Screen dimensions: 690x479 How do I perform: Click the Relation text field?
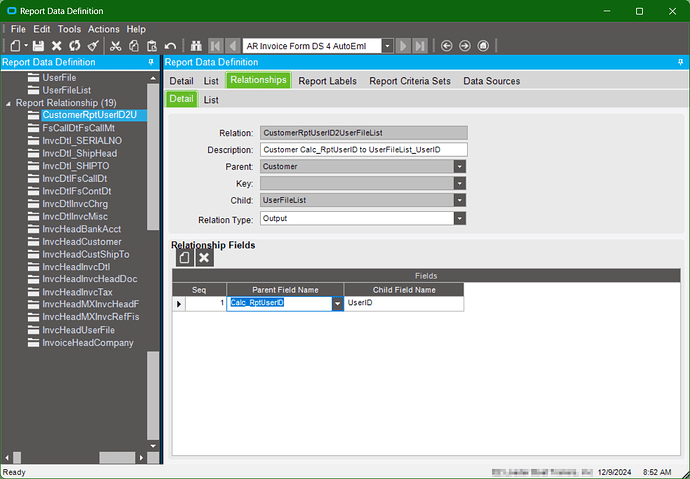(363, 133)
